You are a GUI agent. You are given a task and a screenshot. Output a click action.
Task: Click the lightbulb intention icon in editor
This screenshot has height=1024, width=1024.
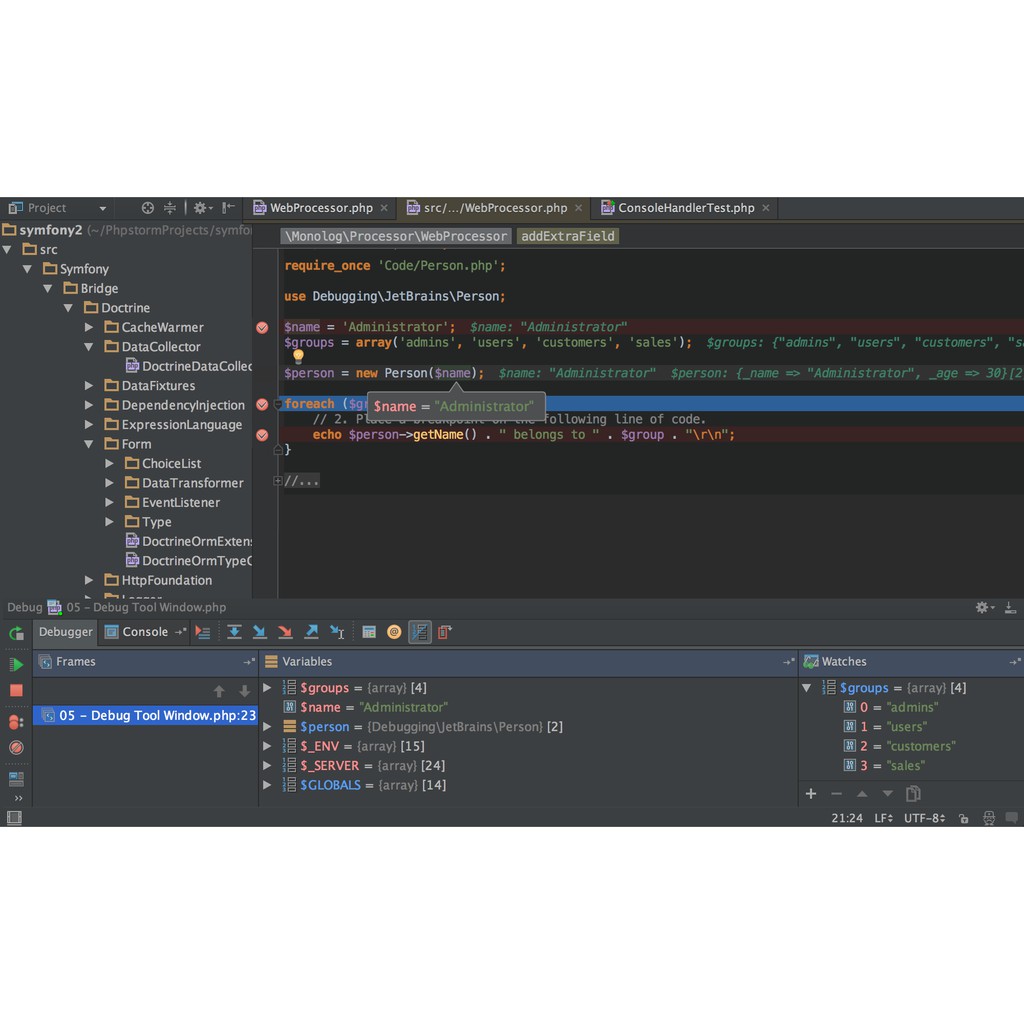pos(298,357)
